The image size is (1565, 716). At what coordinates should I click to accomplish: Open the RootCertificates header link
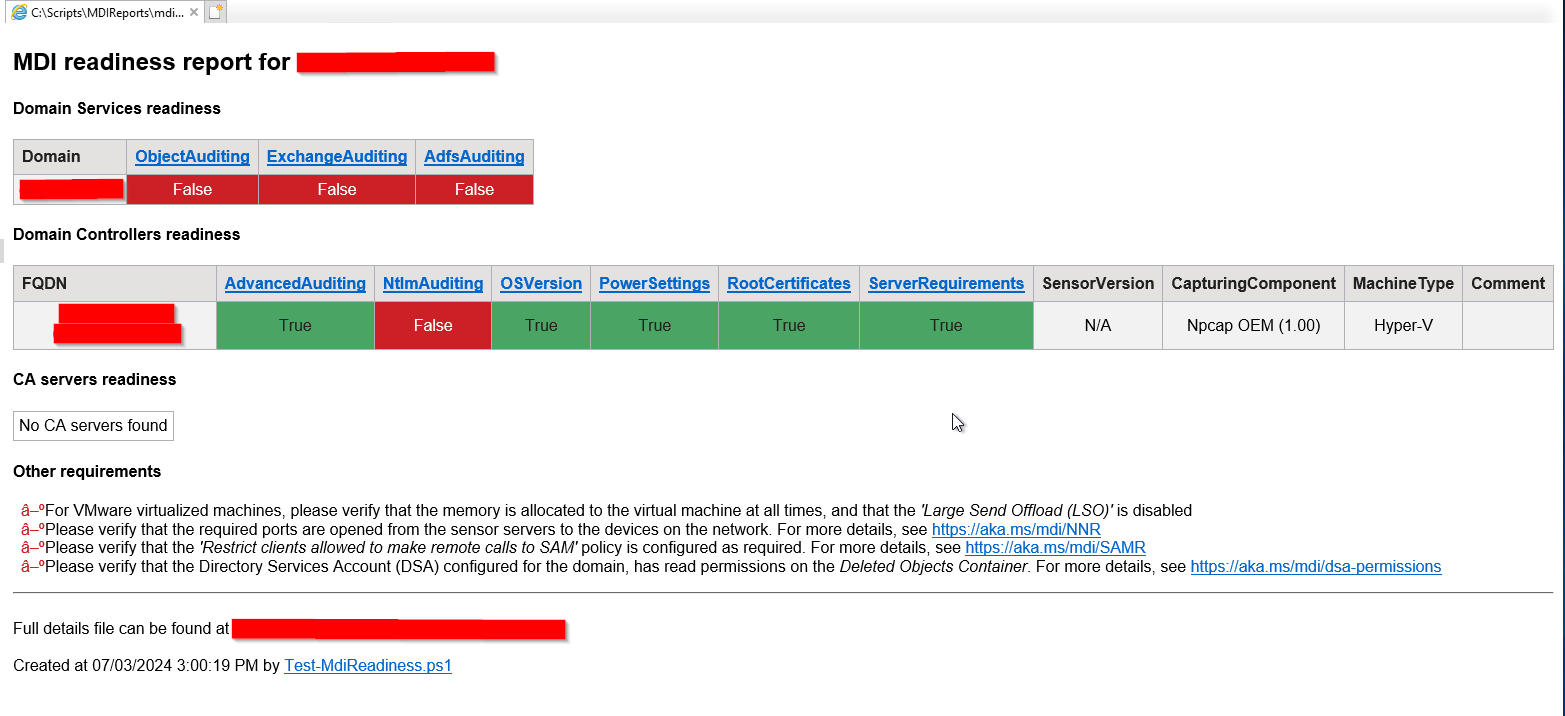click(x=788, y=283)
